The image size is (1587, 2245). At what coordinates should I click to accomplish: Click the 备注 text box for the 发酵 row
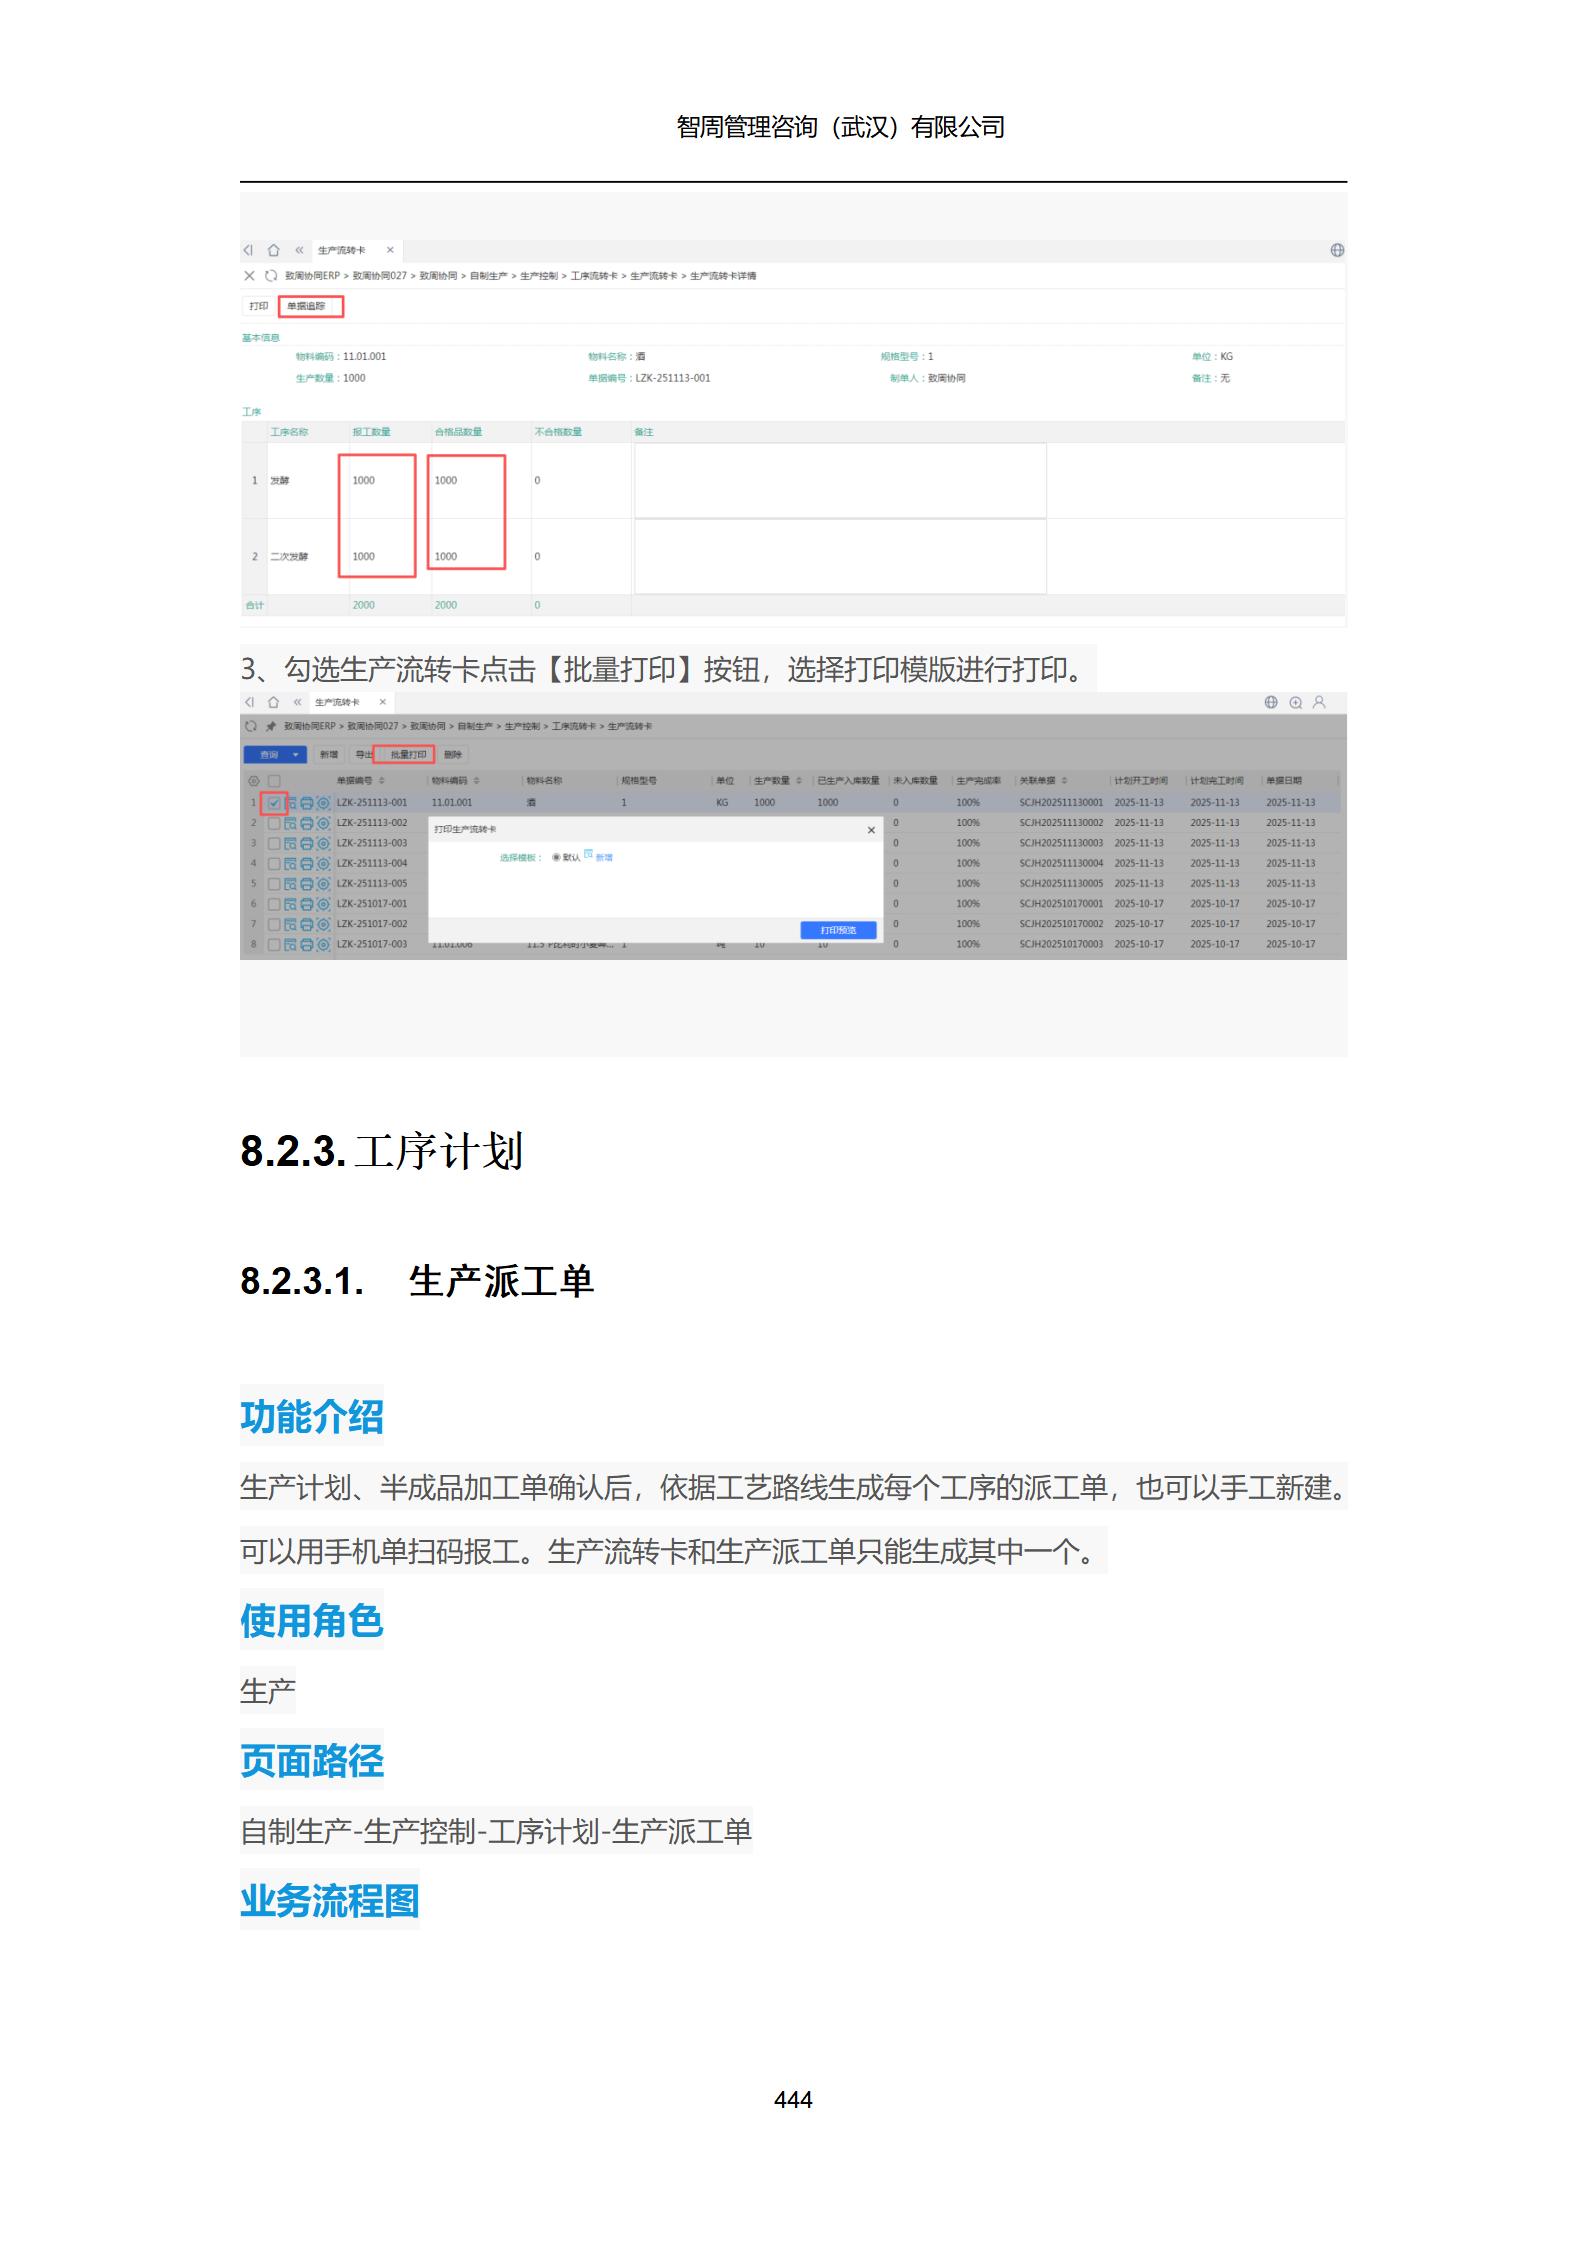(x=840, y=481)
